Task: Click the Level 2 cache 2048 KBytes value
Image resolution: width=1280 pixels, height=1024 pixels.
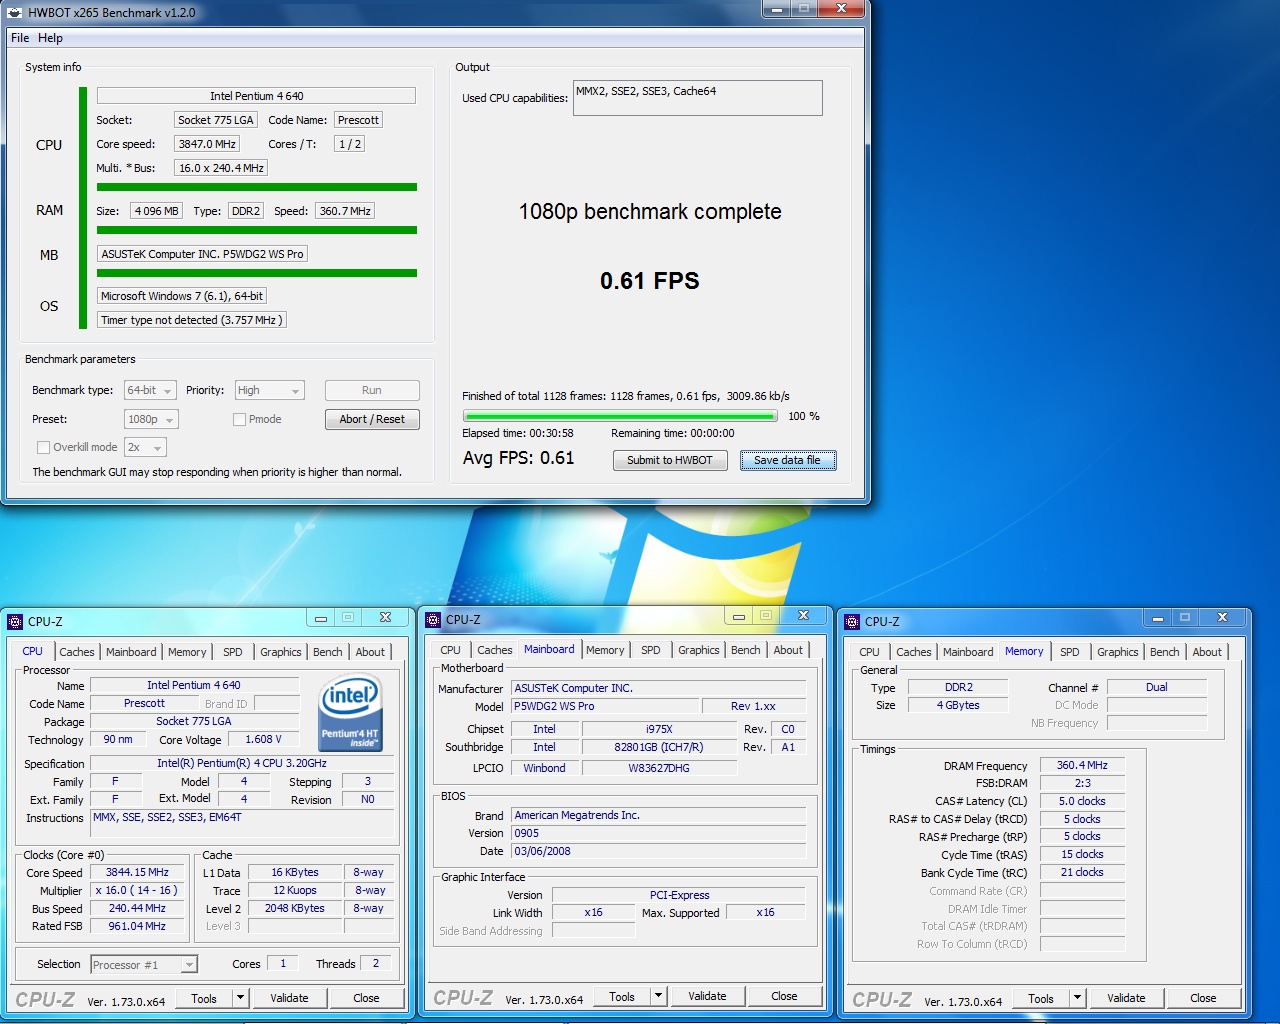Action: pyautogui.click(x=294, y=908)
